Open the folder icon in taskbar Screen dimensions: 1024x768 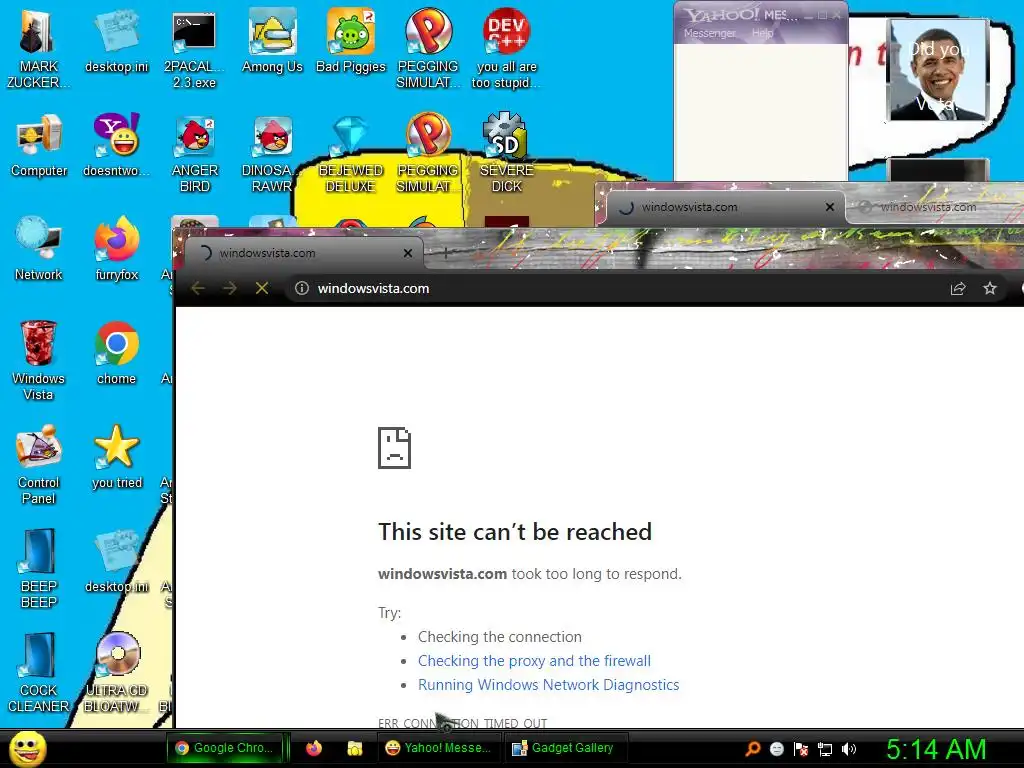(355, 748)
